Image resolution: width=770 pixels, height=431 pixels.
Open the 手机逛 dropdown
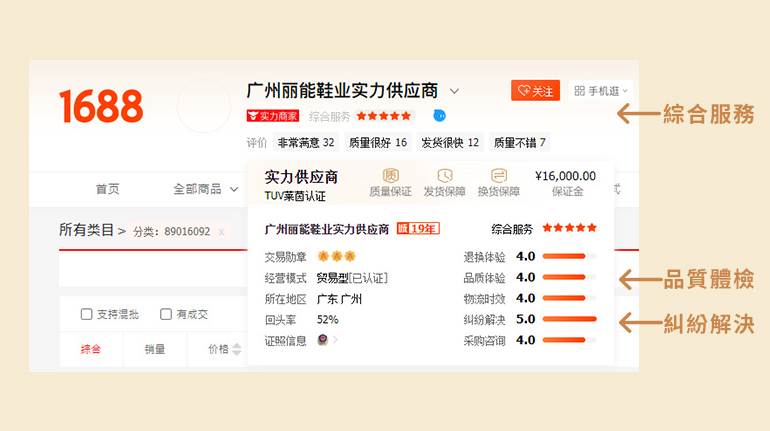point(600,91)
